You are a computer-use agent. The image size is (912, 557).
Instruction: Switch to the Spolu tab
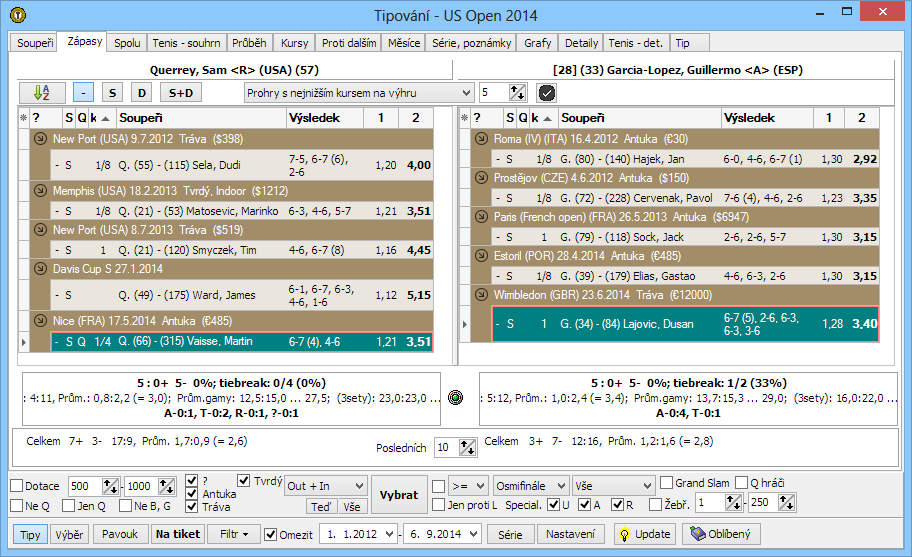(127, 43)
